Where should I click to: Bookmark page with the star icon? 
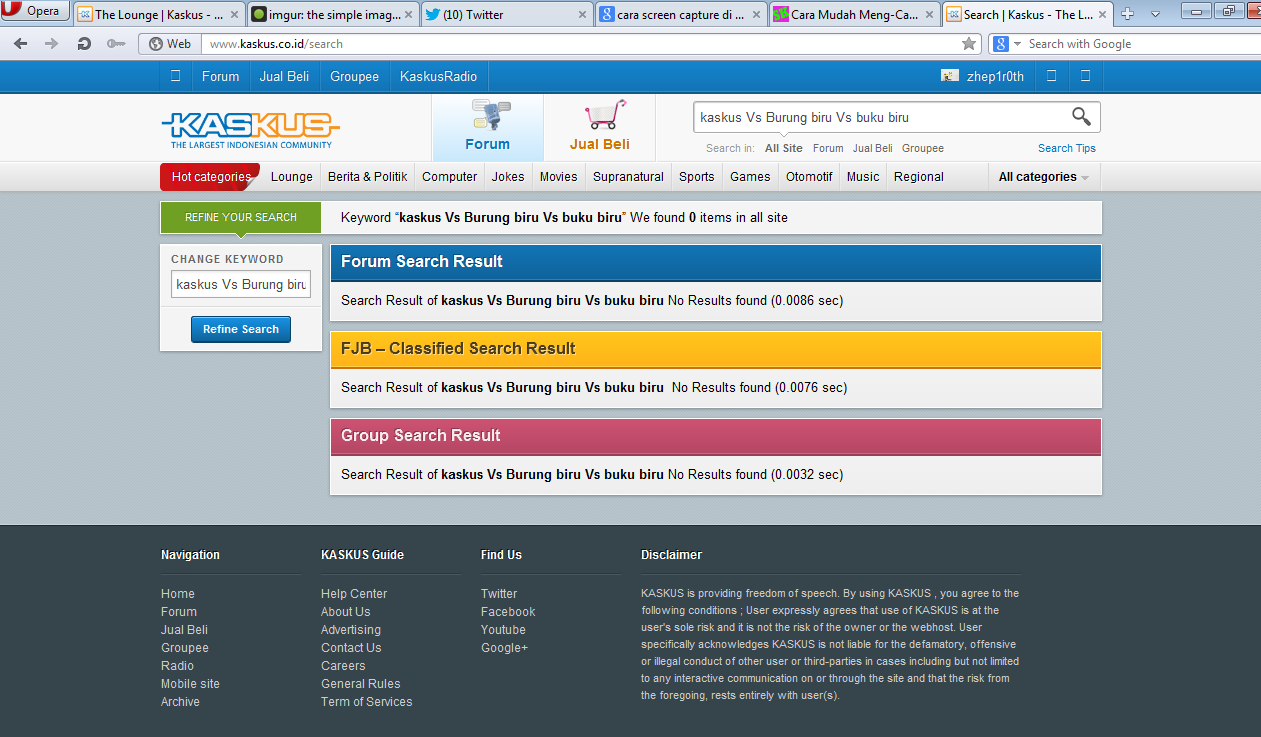(968, 44)
